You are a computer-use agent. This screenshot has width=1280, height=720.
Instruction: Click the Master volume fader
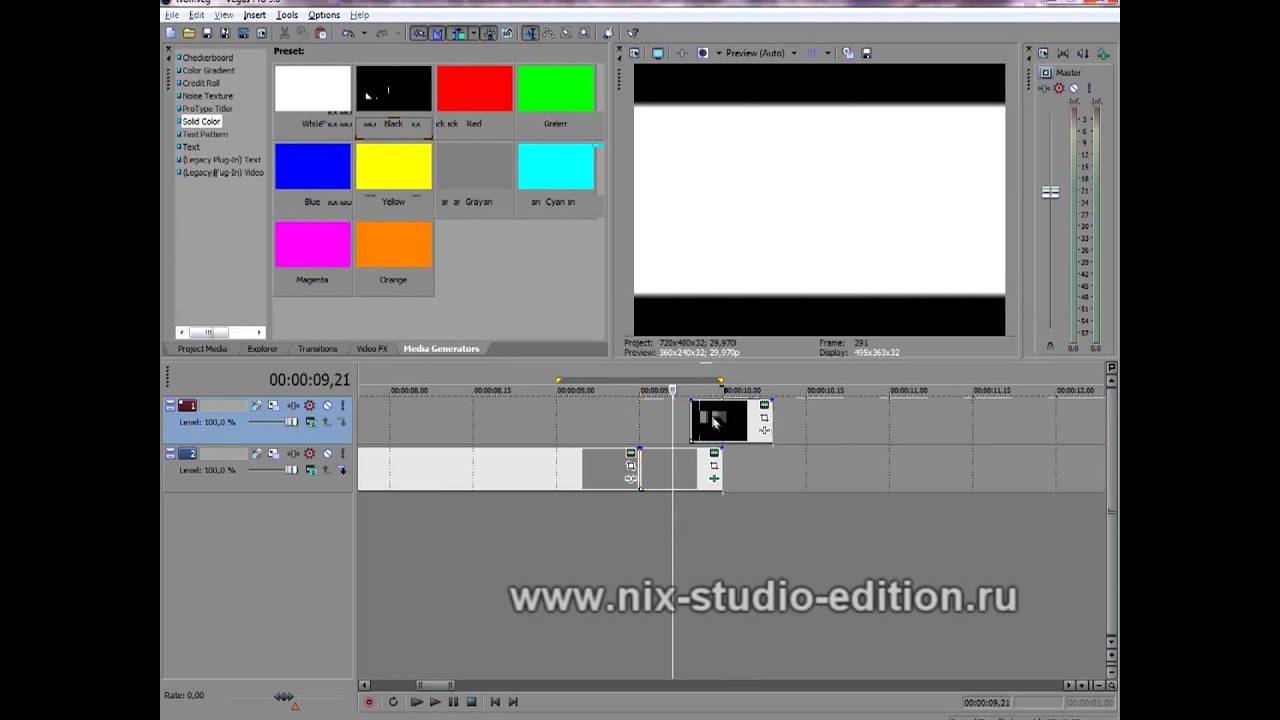click(1050, 192)
